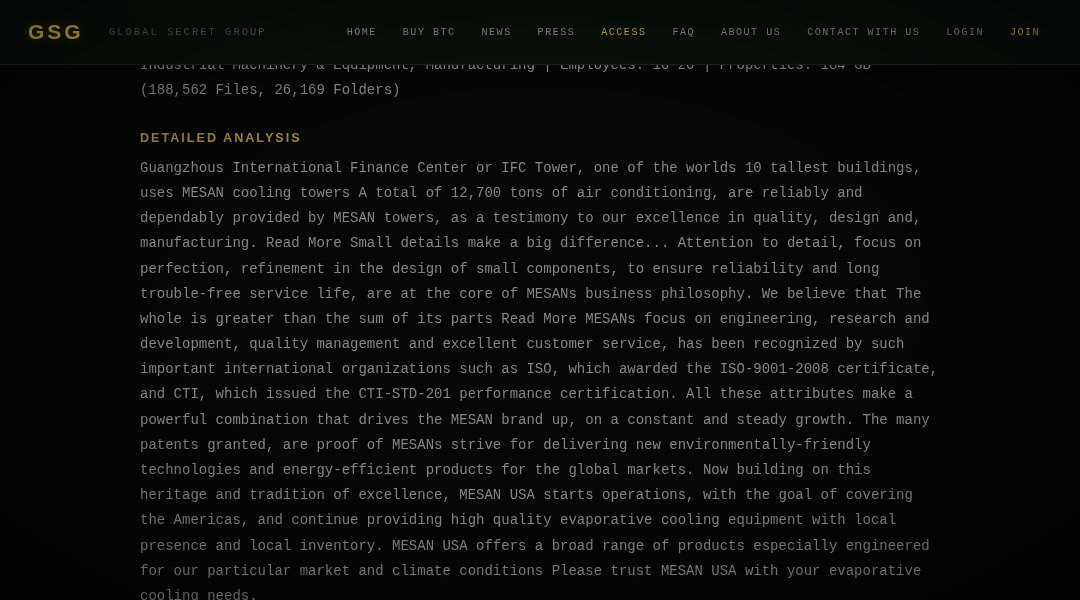Click the 'ISO-9001-2008 certificate' text
The width and height of the screenshot is (1080, 600).
point(824,369)
